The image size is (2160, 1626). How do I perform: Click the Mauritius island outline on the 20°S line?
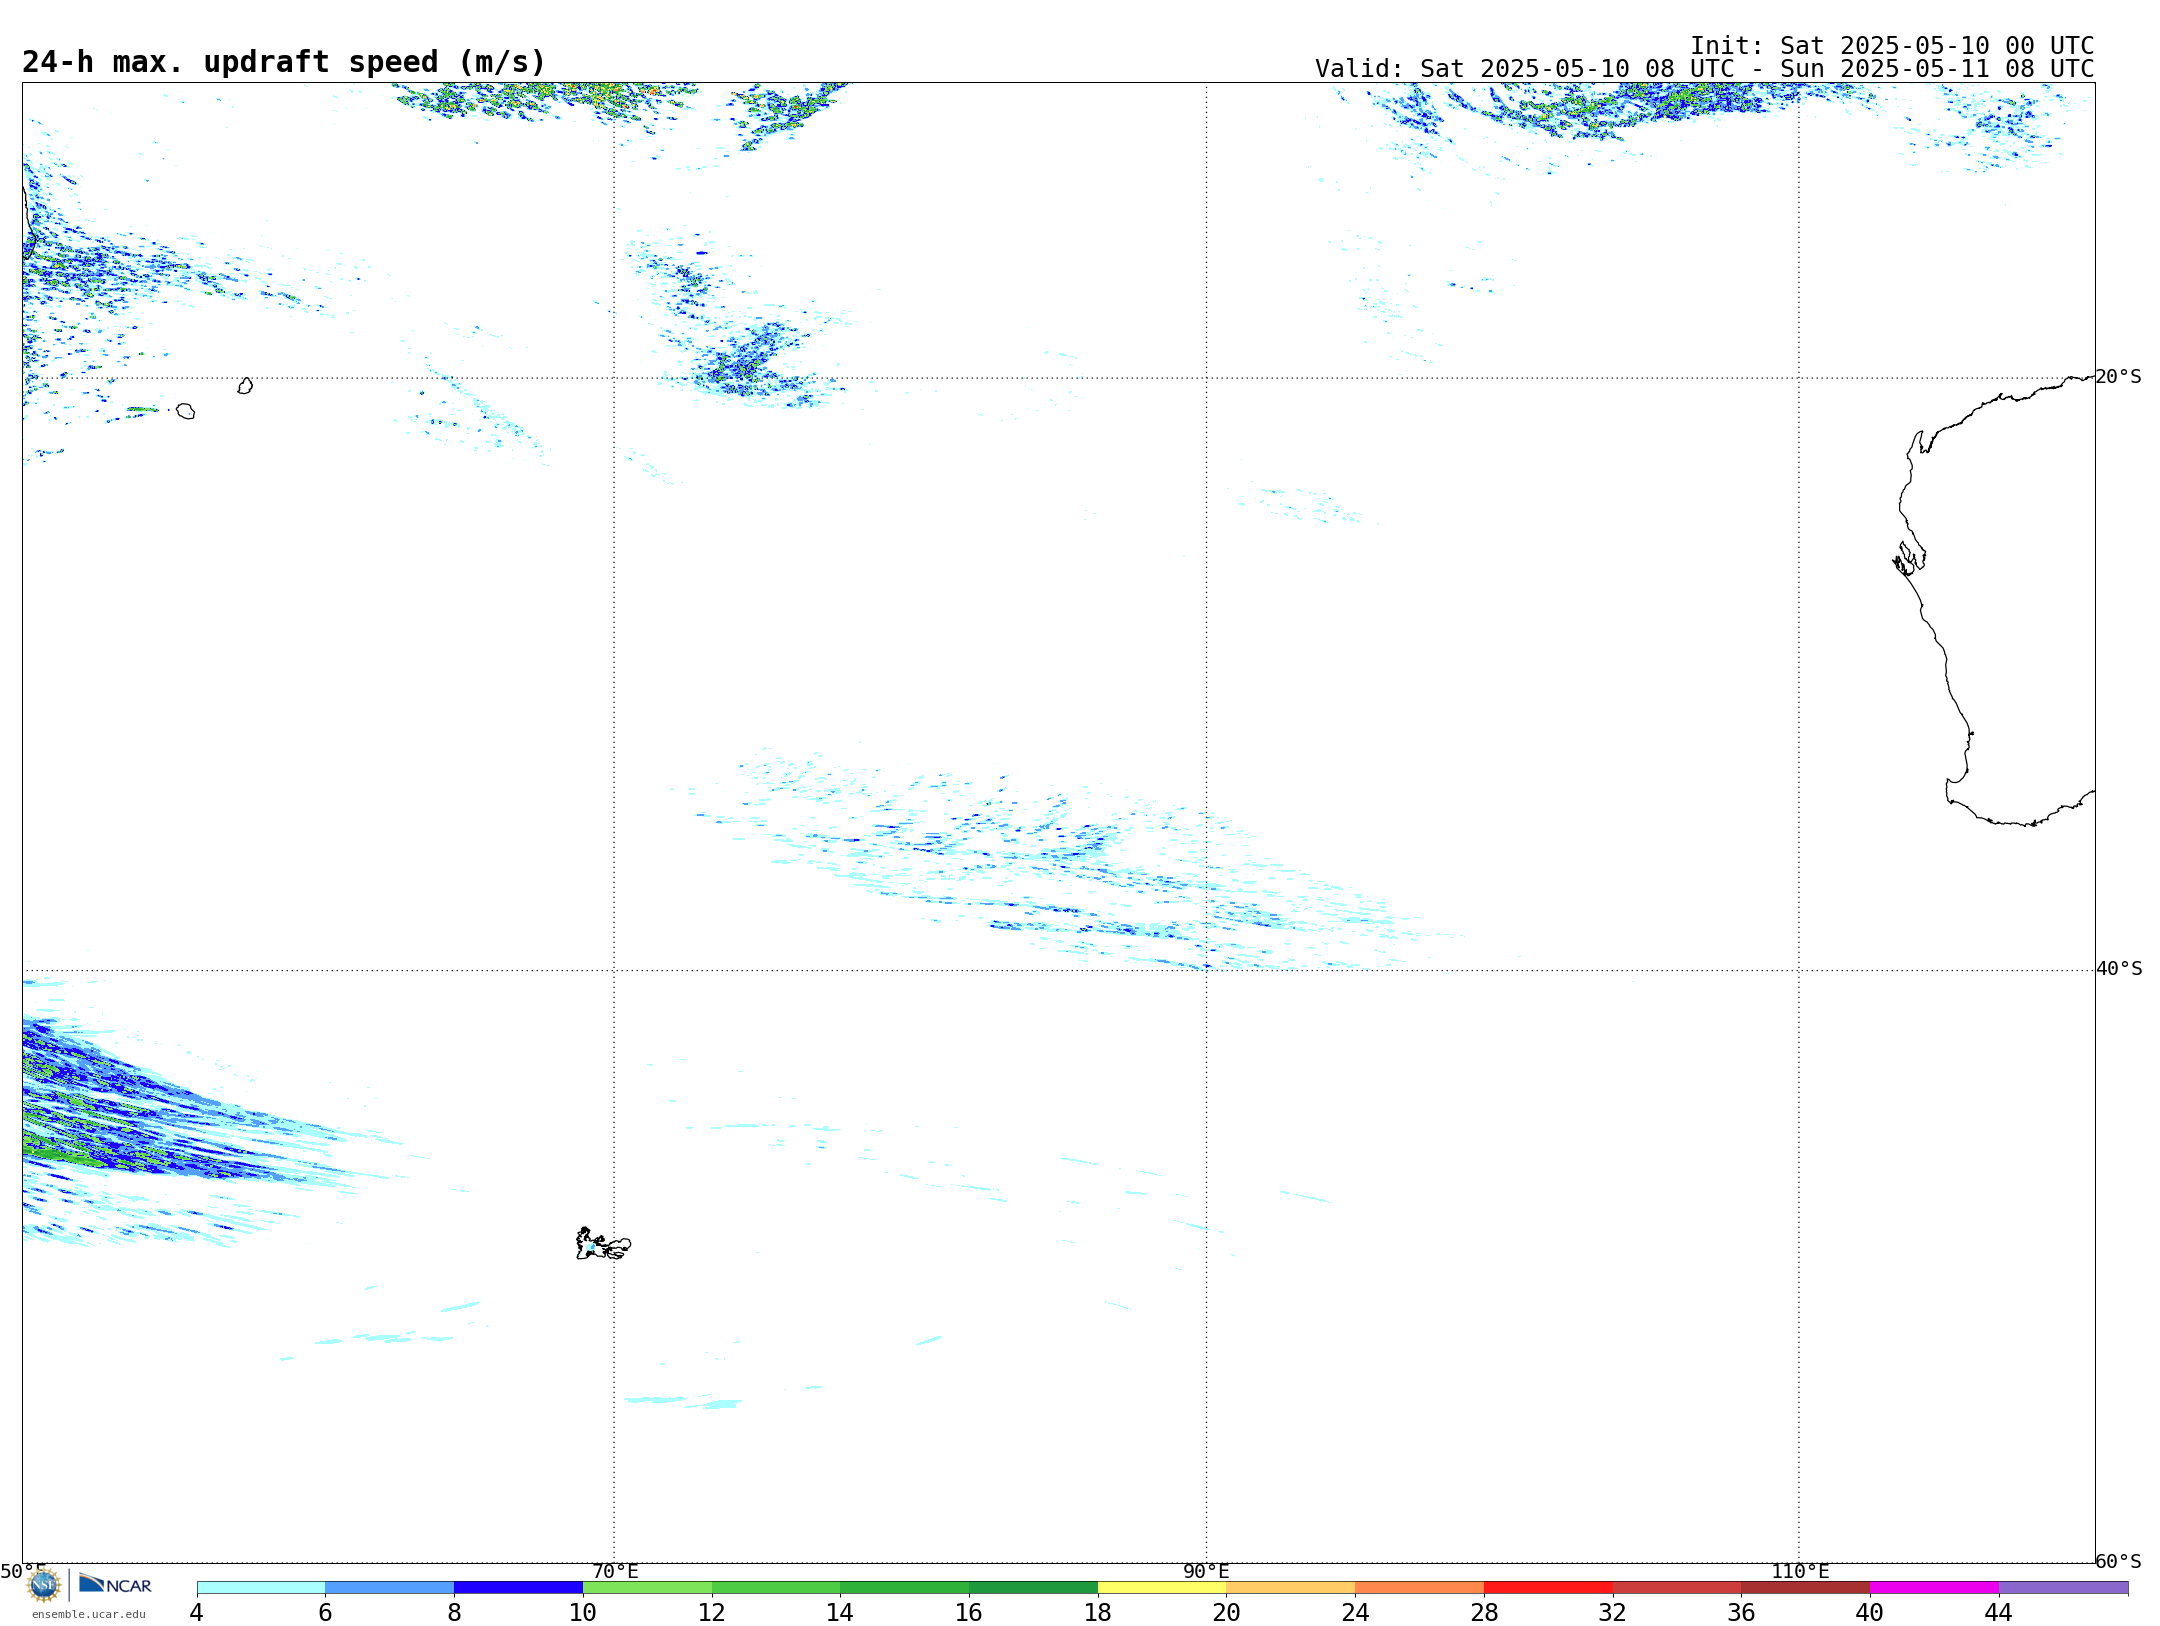[x=245, y=386]
